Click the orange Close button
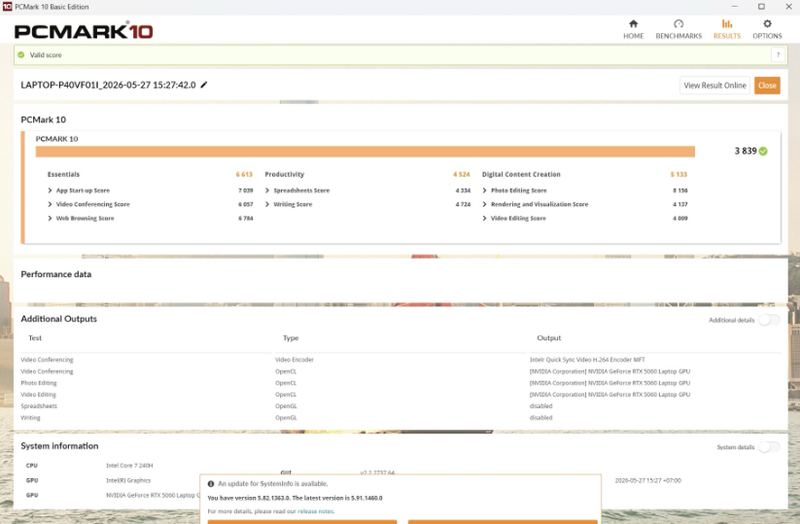 [767, 85]
